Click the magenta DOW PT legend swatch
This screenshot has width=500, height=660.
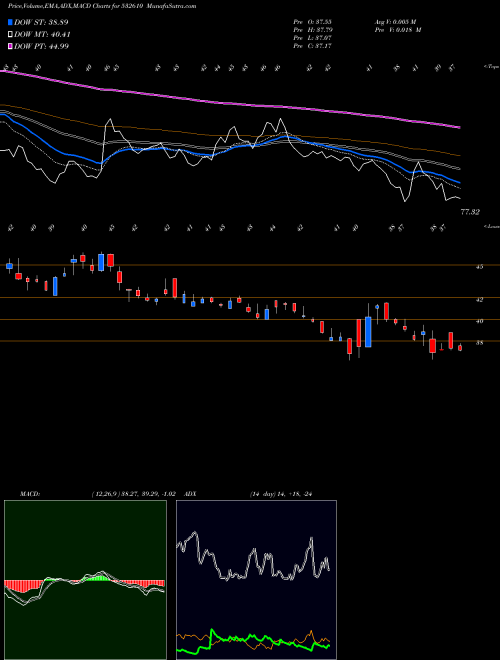(x=10, y=46)
